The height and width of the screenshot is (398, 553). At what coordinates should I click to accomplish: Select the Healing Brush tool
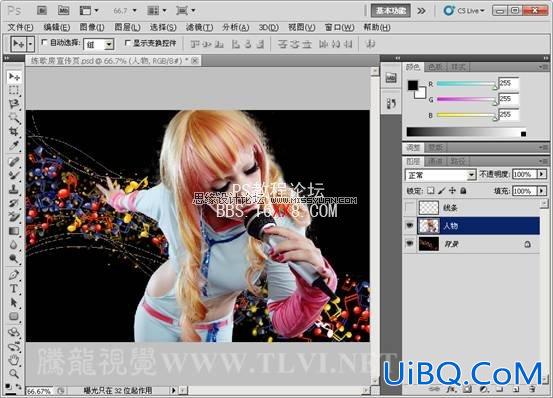tap(14, 162)
